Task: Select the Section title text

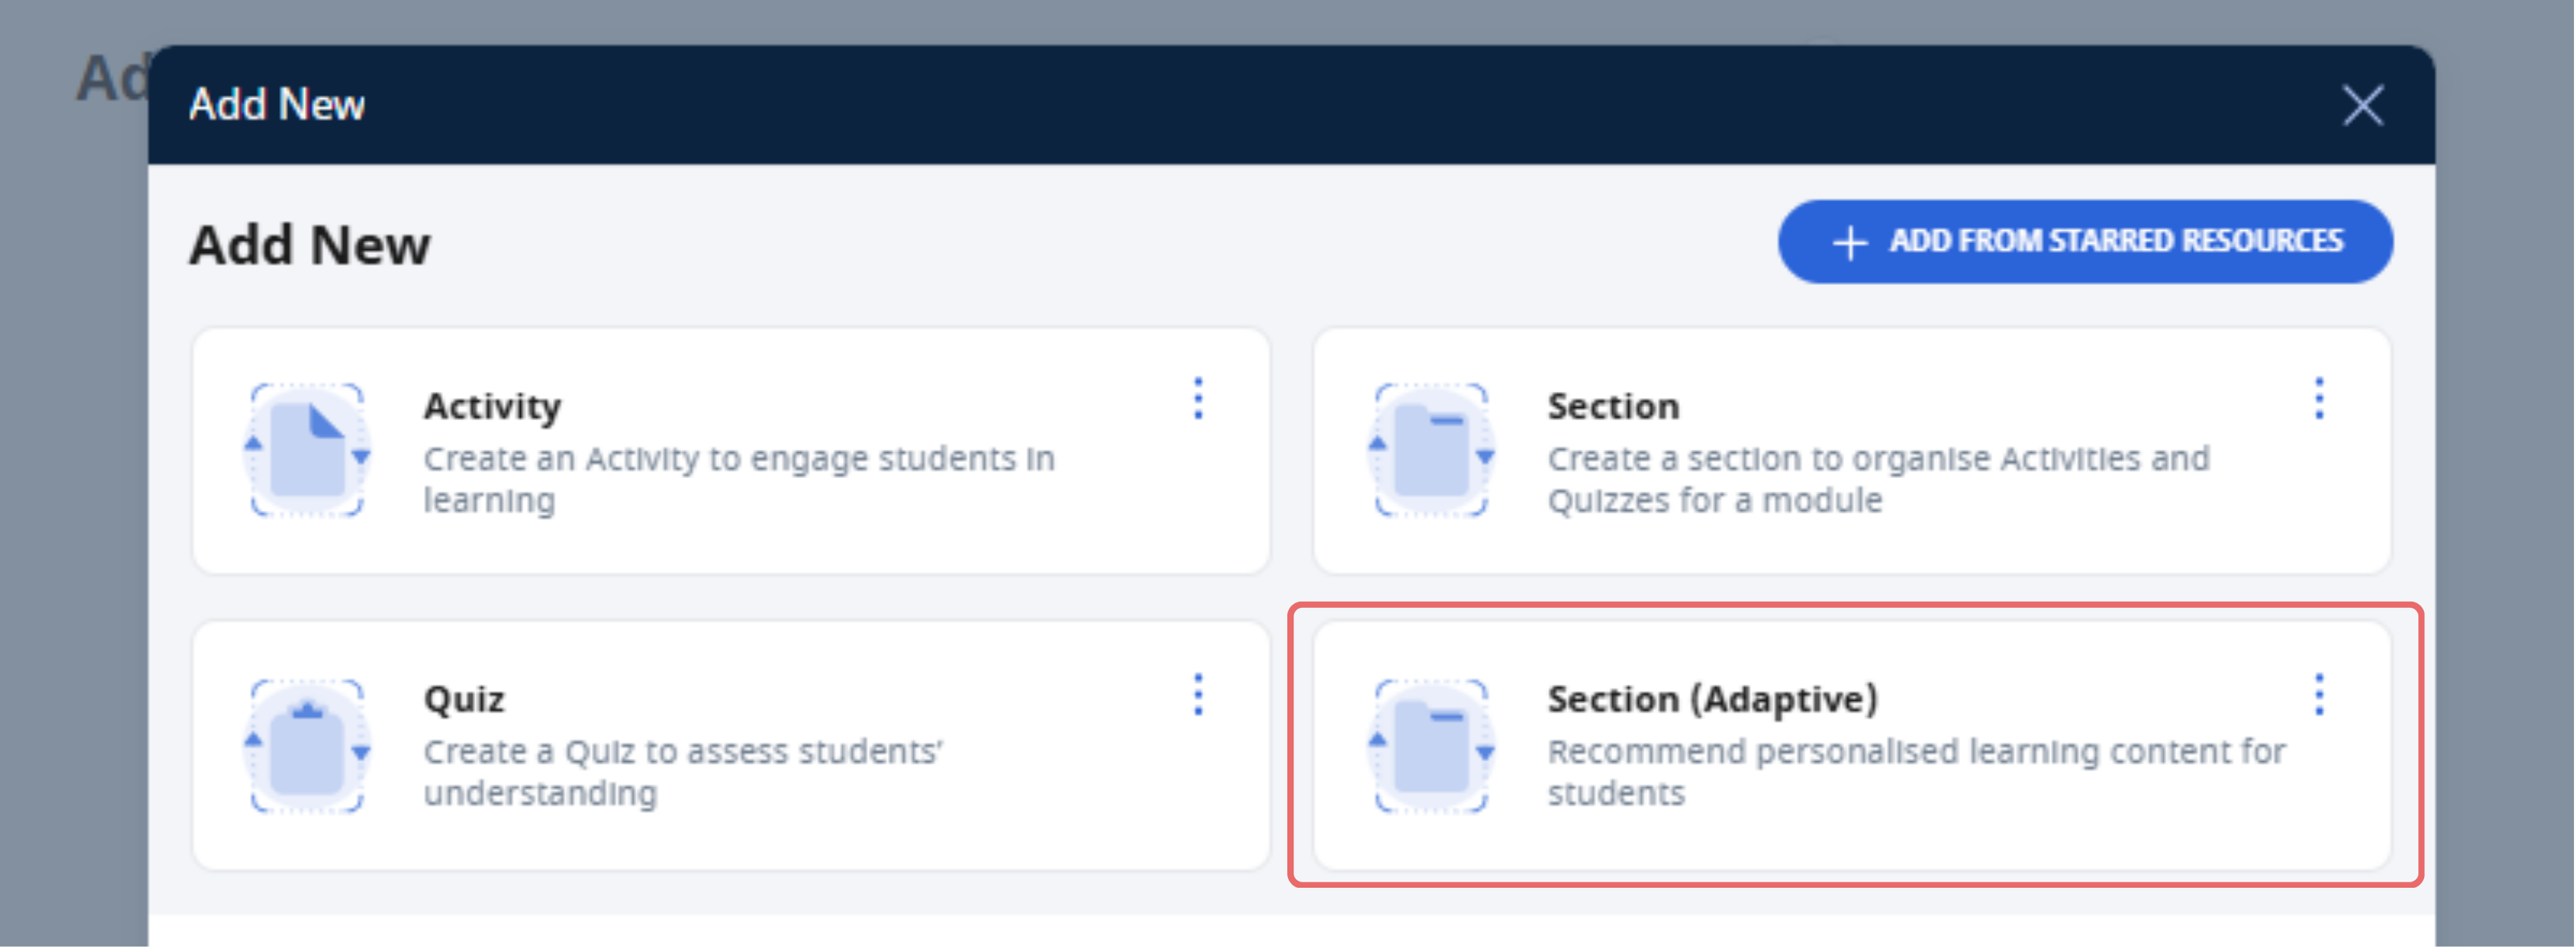Action: tap(1613, 406)
